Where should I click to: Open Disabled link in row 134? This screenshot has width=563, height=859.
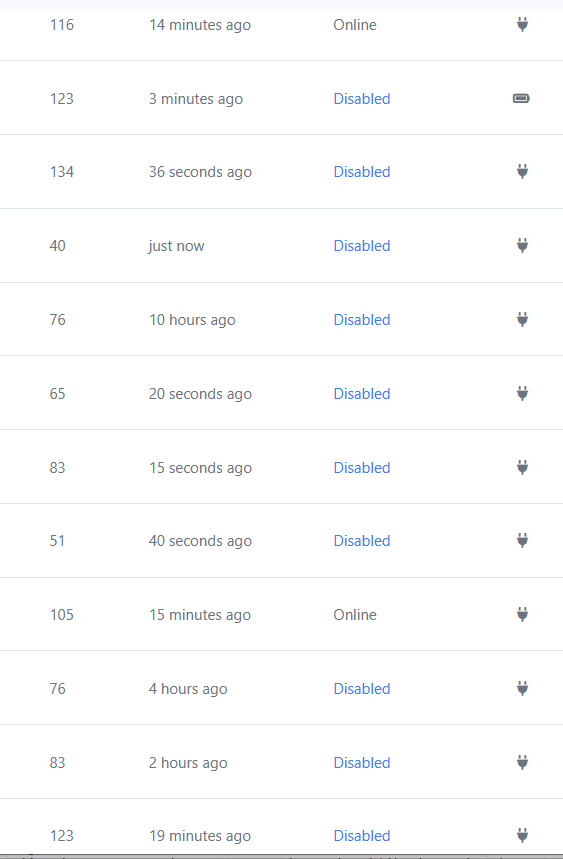pyautogui.click(x=361, y=171)
